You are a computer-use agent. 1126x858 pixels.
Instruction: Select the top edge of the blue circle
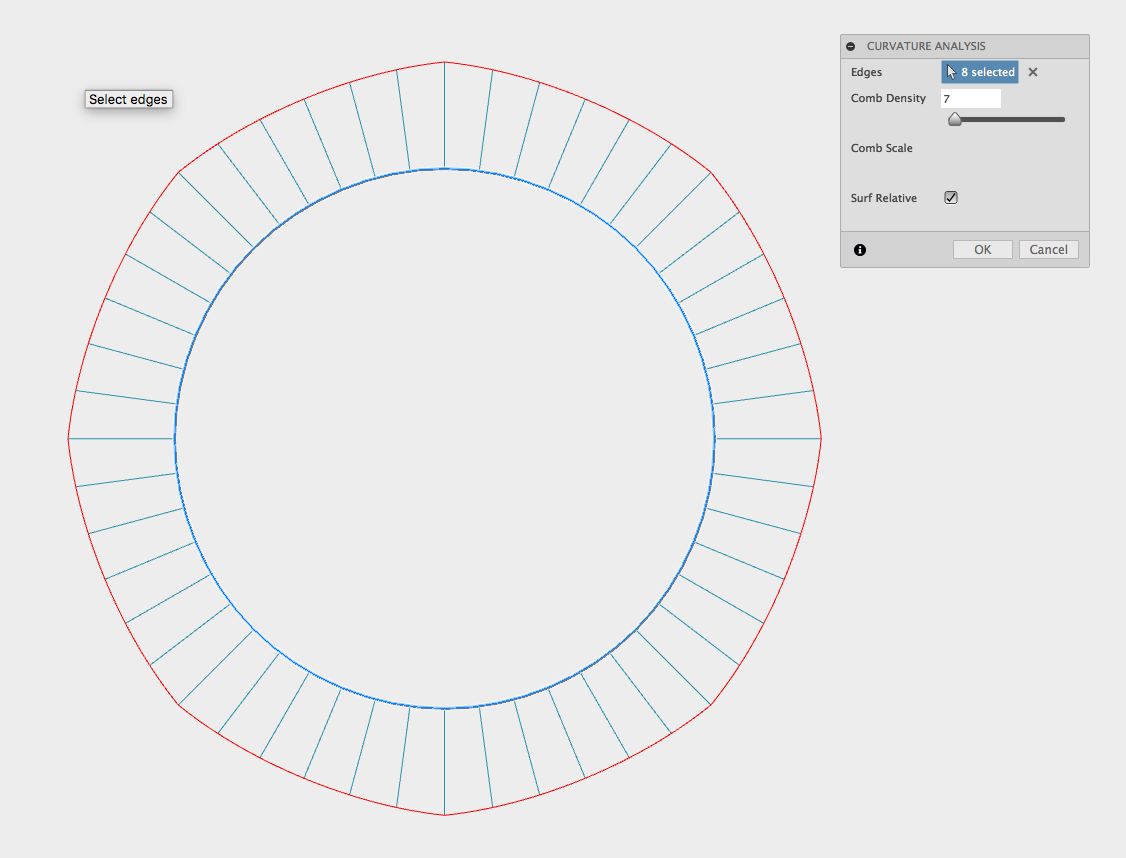pos(444,169)
